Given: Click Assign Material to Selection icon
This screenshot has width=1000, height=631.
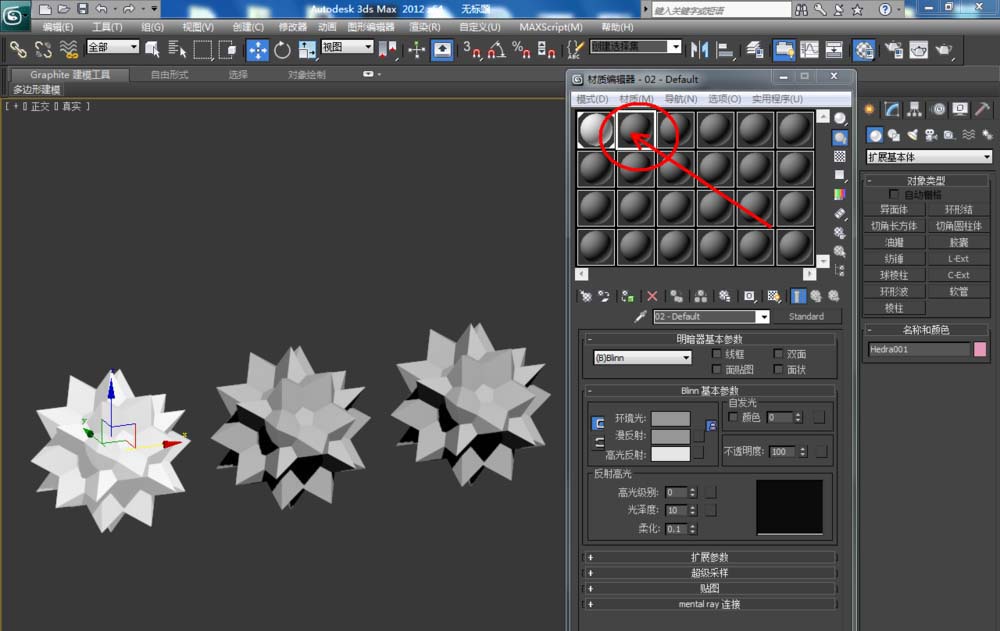Looking at the screenshot, I should pyautogui.click(x=628, y=296).
